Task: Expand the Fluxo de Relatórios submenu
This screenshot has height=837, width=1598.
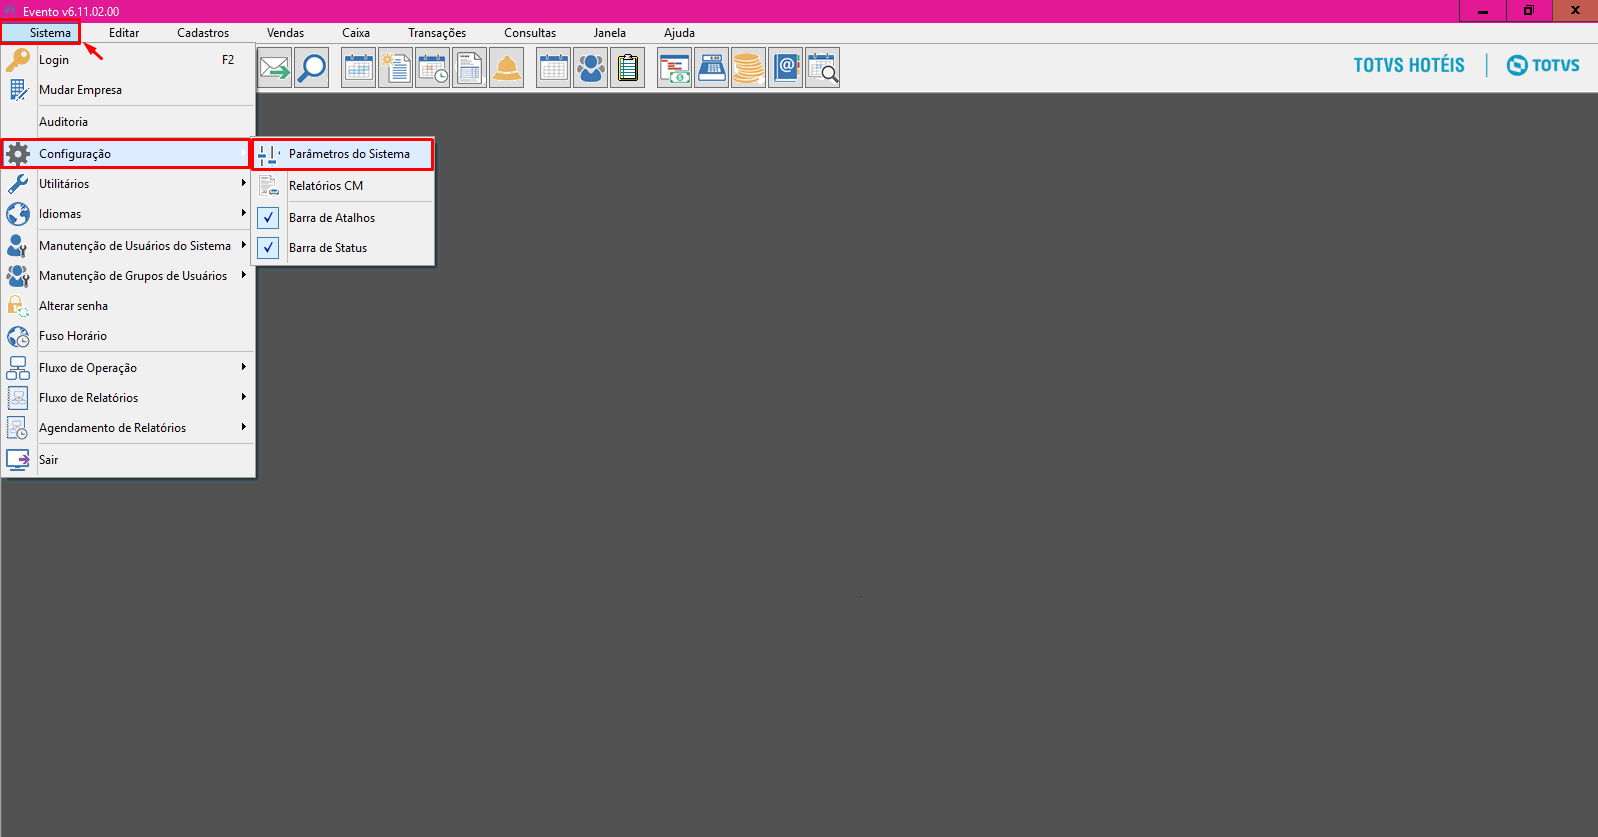Action: coord(128,398)
